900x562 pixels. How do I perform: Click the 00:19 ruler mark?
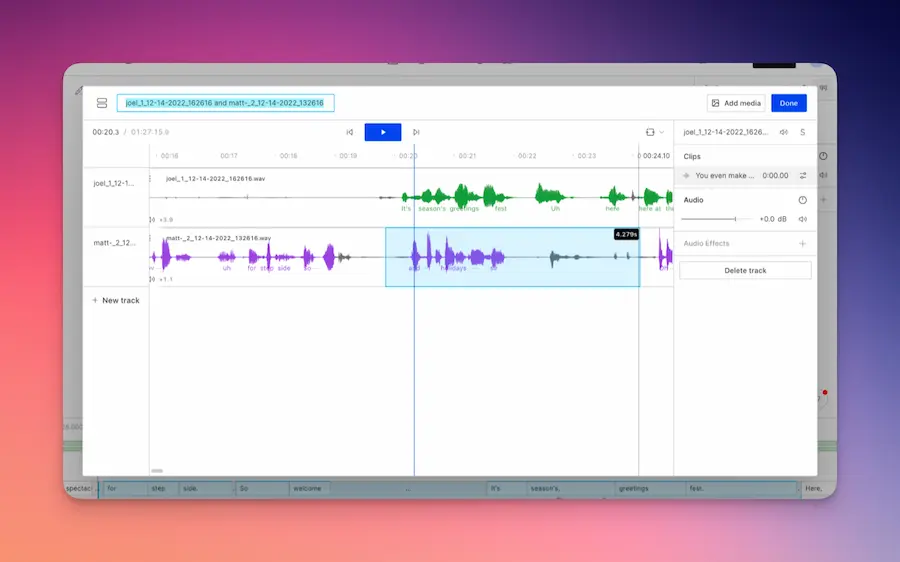(348, 156)
